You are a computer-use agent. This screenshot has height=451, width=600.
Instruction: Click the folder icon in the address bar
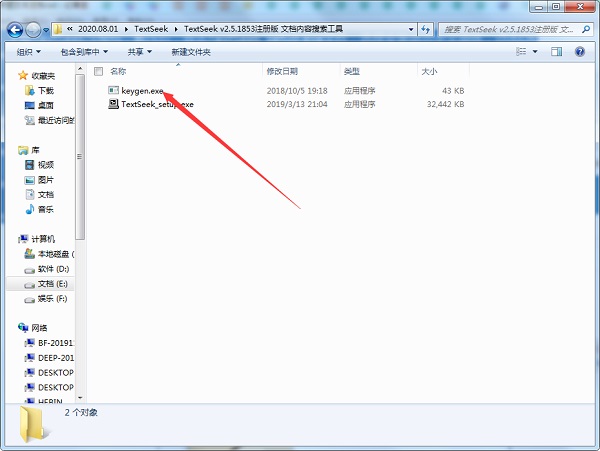pyautogui.click(x=57, y=29)
